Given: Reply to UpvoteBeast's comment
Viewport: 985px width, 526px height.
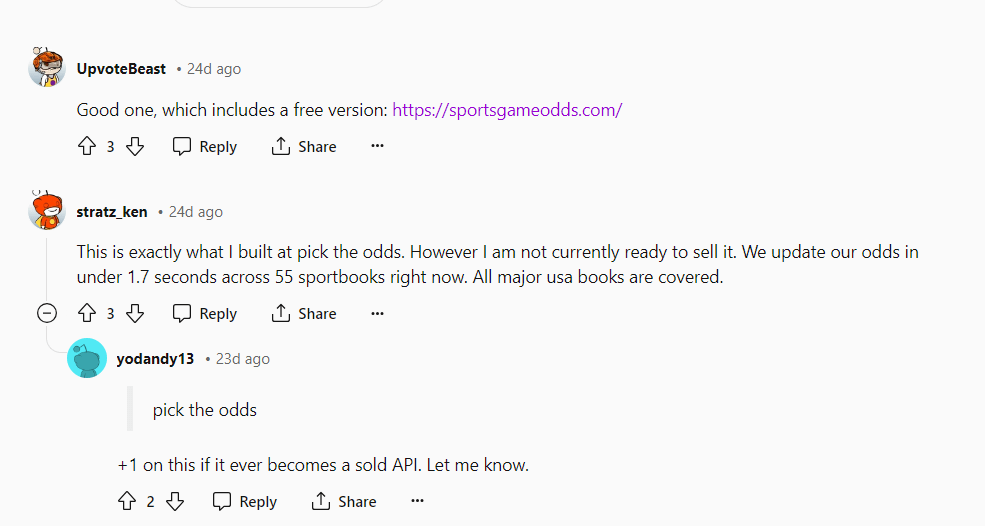Looking at the screenshot, I should 205,147.
